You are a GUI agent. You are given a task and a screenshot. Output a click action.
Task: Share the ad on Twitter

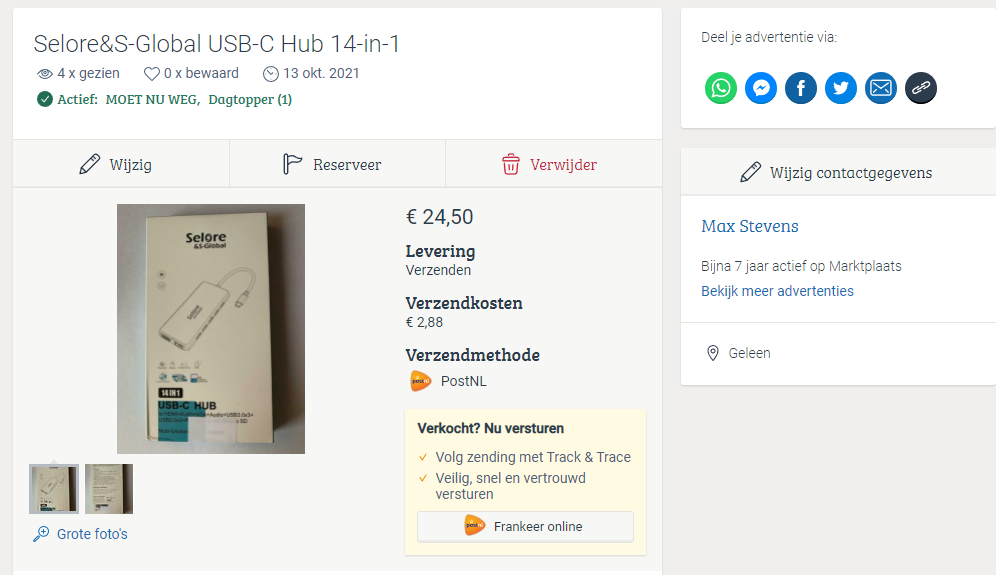coord(840,88)
